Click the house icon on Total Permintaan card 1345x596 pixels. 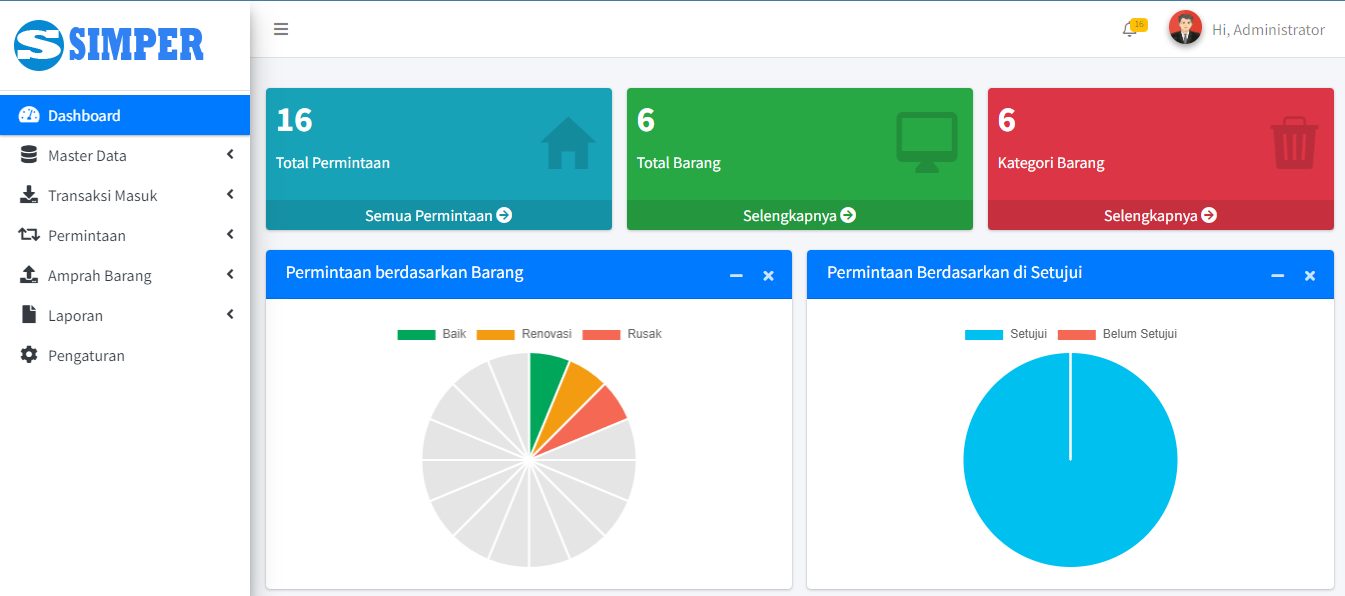pos(568,143)
